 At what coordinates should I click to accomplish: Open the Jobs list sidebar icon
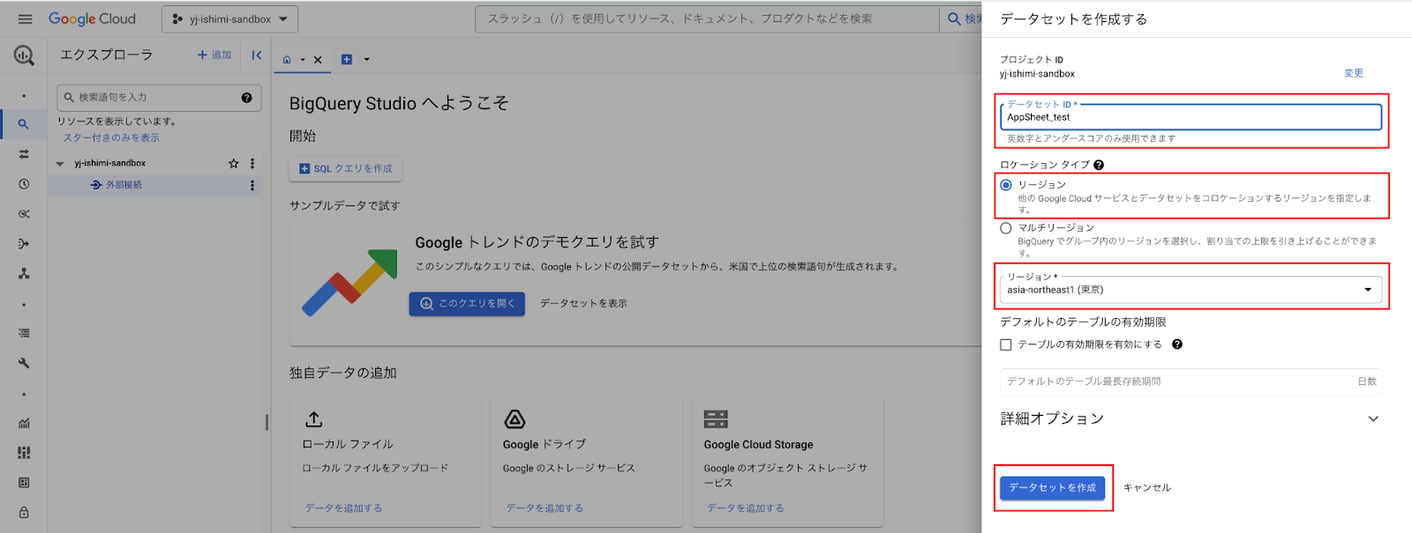(24, 333)
